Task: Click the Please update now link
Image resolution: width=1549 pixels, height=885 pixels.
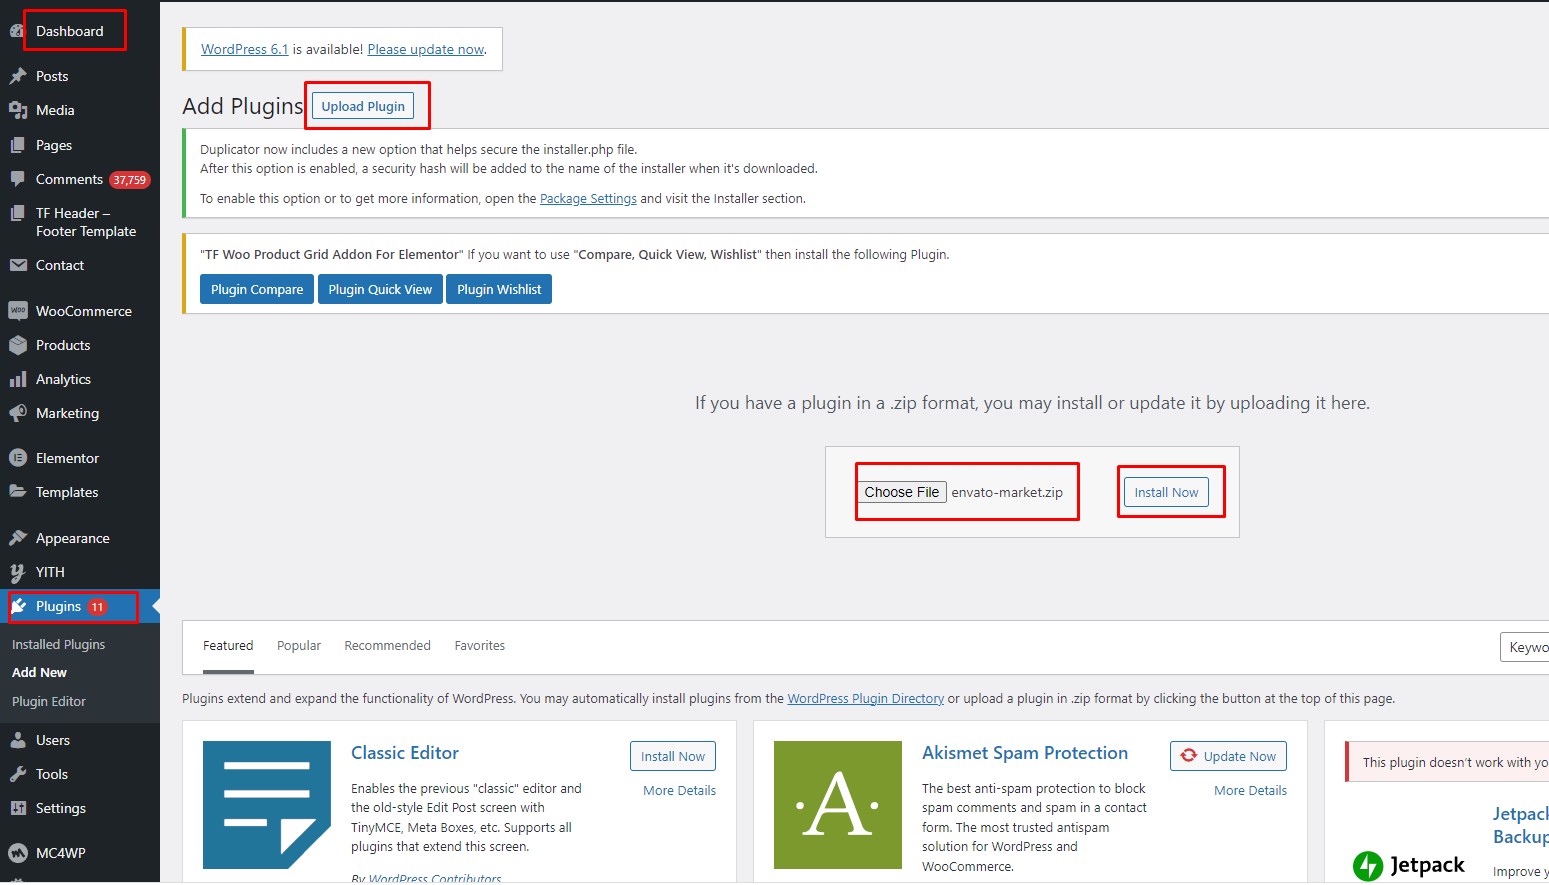Action: pyautogui.click(x=426, y=49)
